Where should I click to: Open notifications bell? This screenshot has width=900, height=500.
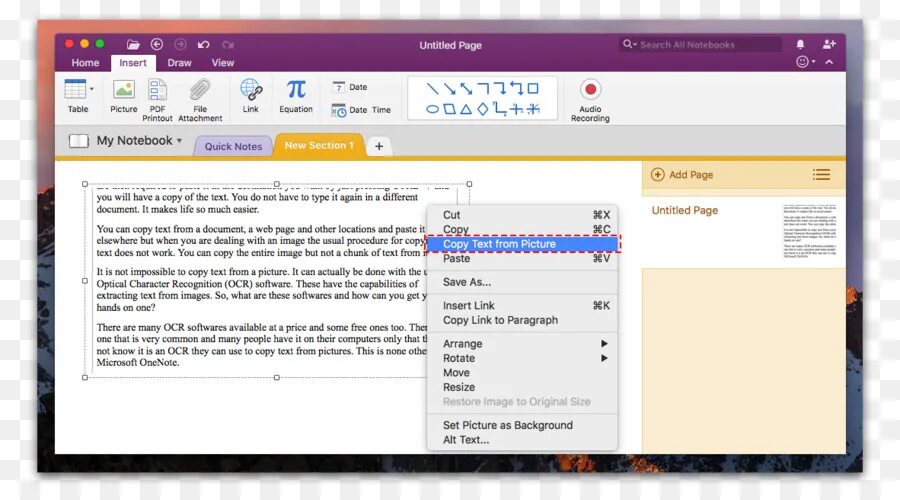point(800,44)
